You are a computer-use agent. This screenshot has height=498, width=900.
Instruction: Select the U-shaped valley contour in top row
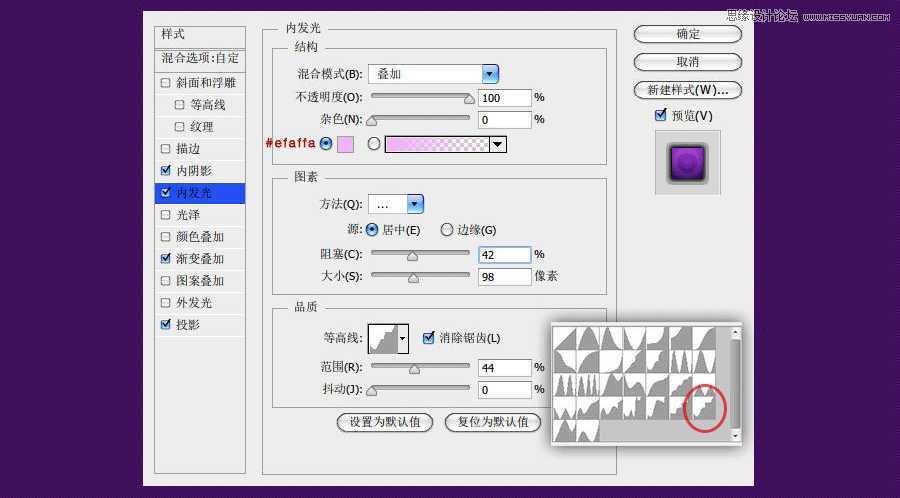pos(636,340)
